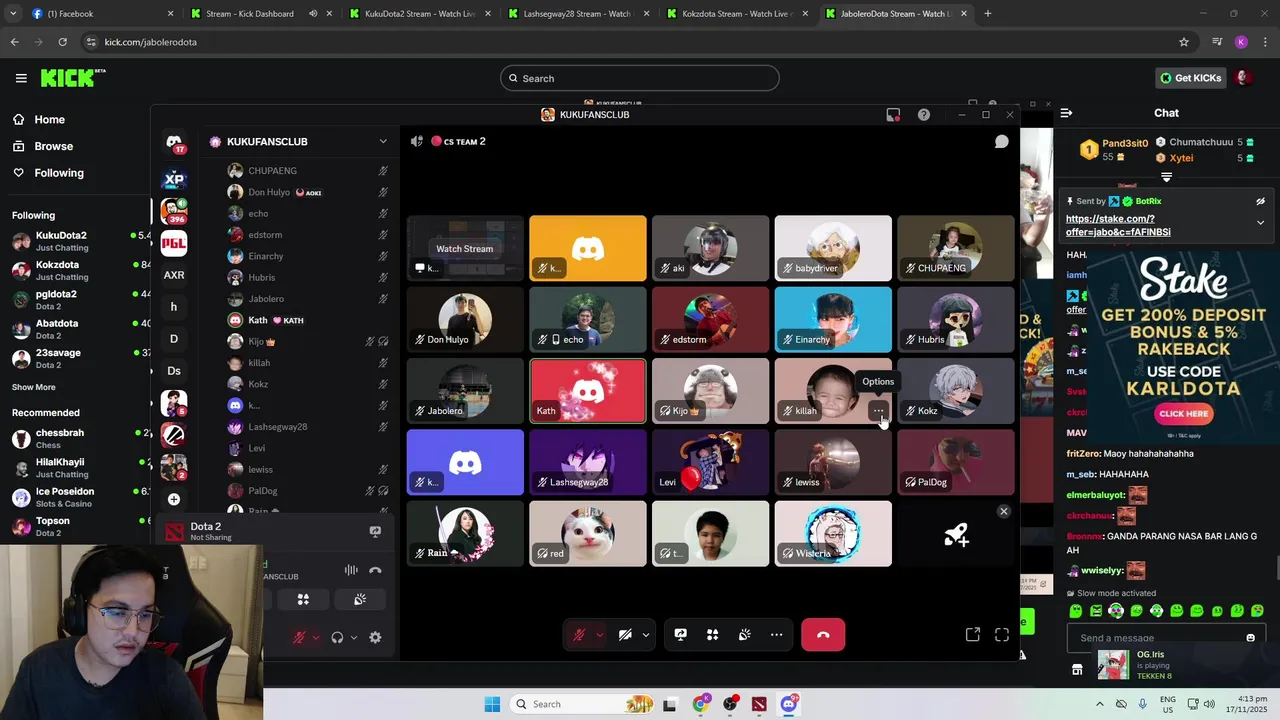The image size is (1280, 720).
Task: Click the Get KICKs button
Action: pos(1190,78)
